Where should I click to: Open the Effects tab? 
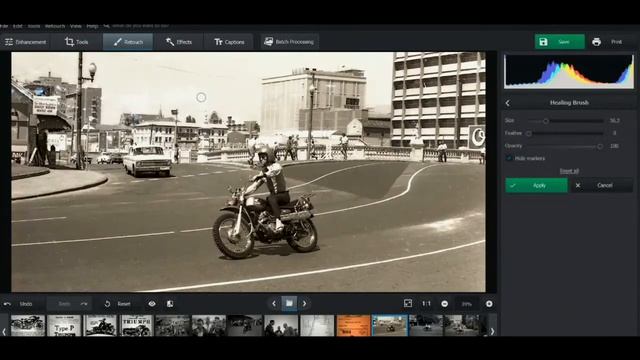point(179,42)
